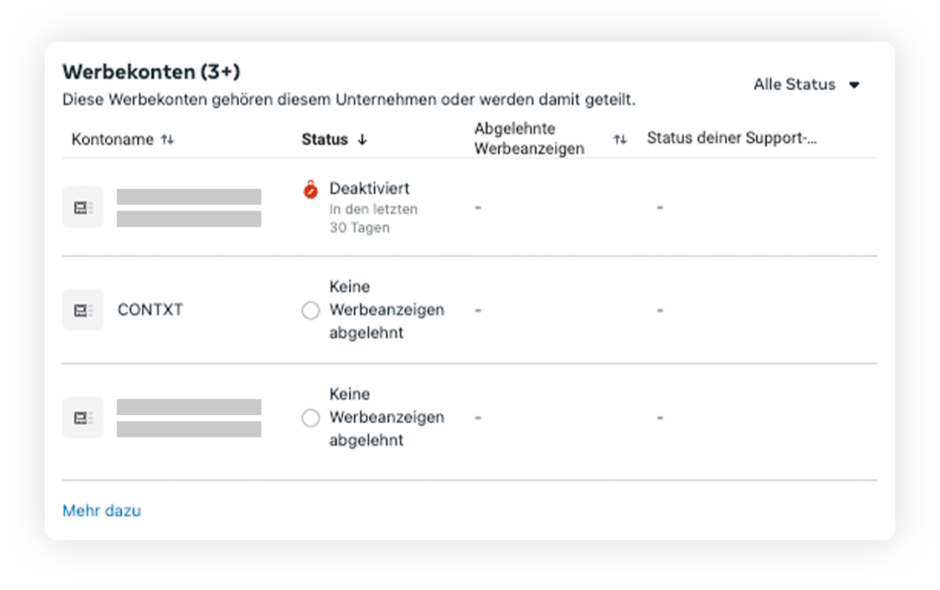Click the Status deiner Support column header
This screenshot has height=590, width=940.
[x=731, y=138]
